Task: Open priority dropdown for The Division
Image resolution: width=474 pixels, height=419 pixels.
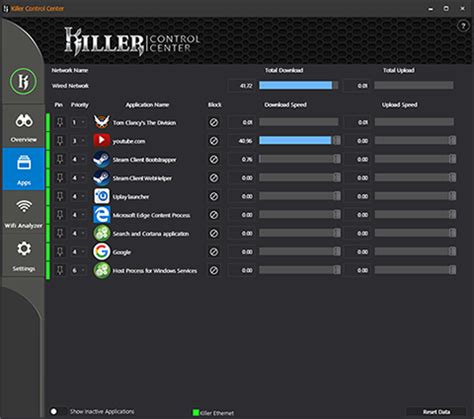Action: (x=79, y=122)
